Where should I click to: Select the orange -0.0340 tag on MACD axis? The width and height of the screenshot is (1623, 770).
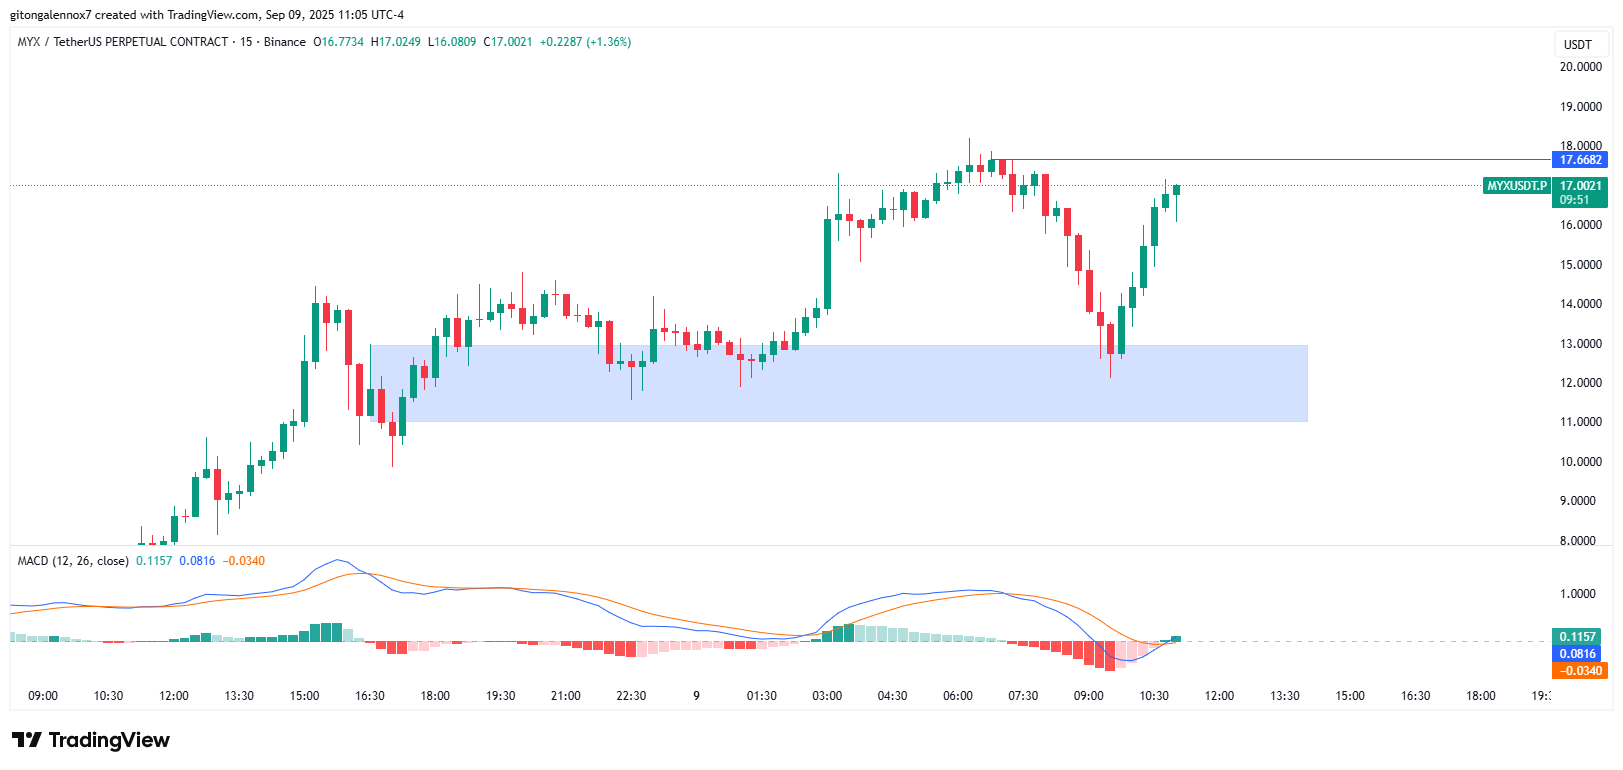(1580, 671)
